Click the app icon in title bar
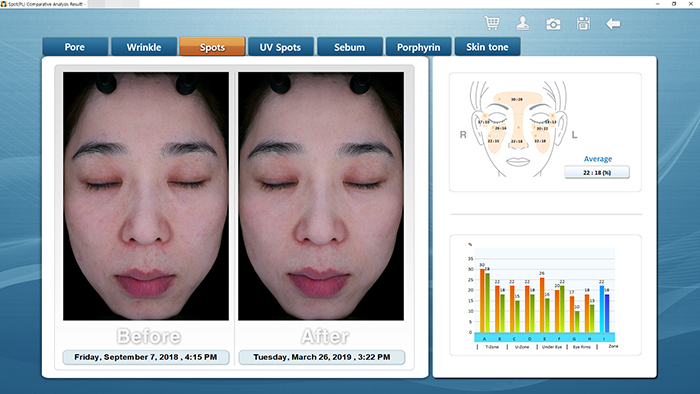Viewport: 700px width, 394px height. 4,4
